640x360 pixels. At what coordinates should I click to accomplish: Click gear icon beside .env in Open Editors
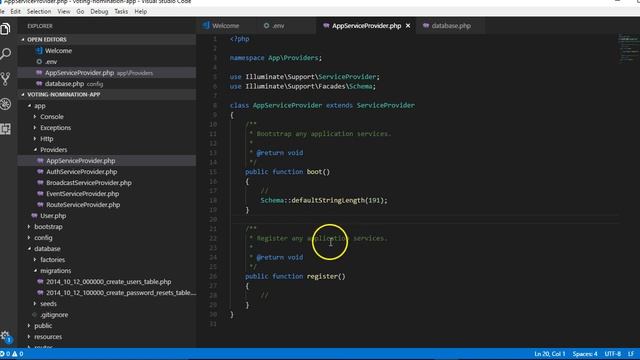[x=39, y=62]
